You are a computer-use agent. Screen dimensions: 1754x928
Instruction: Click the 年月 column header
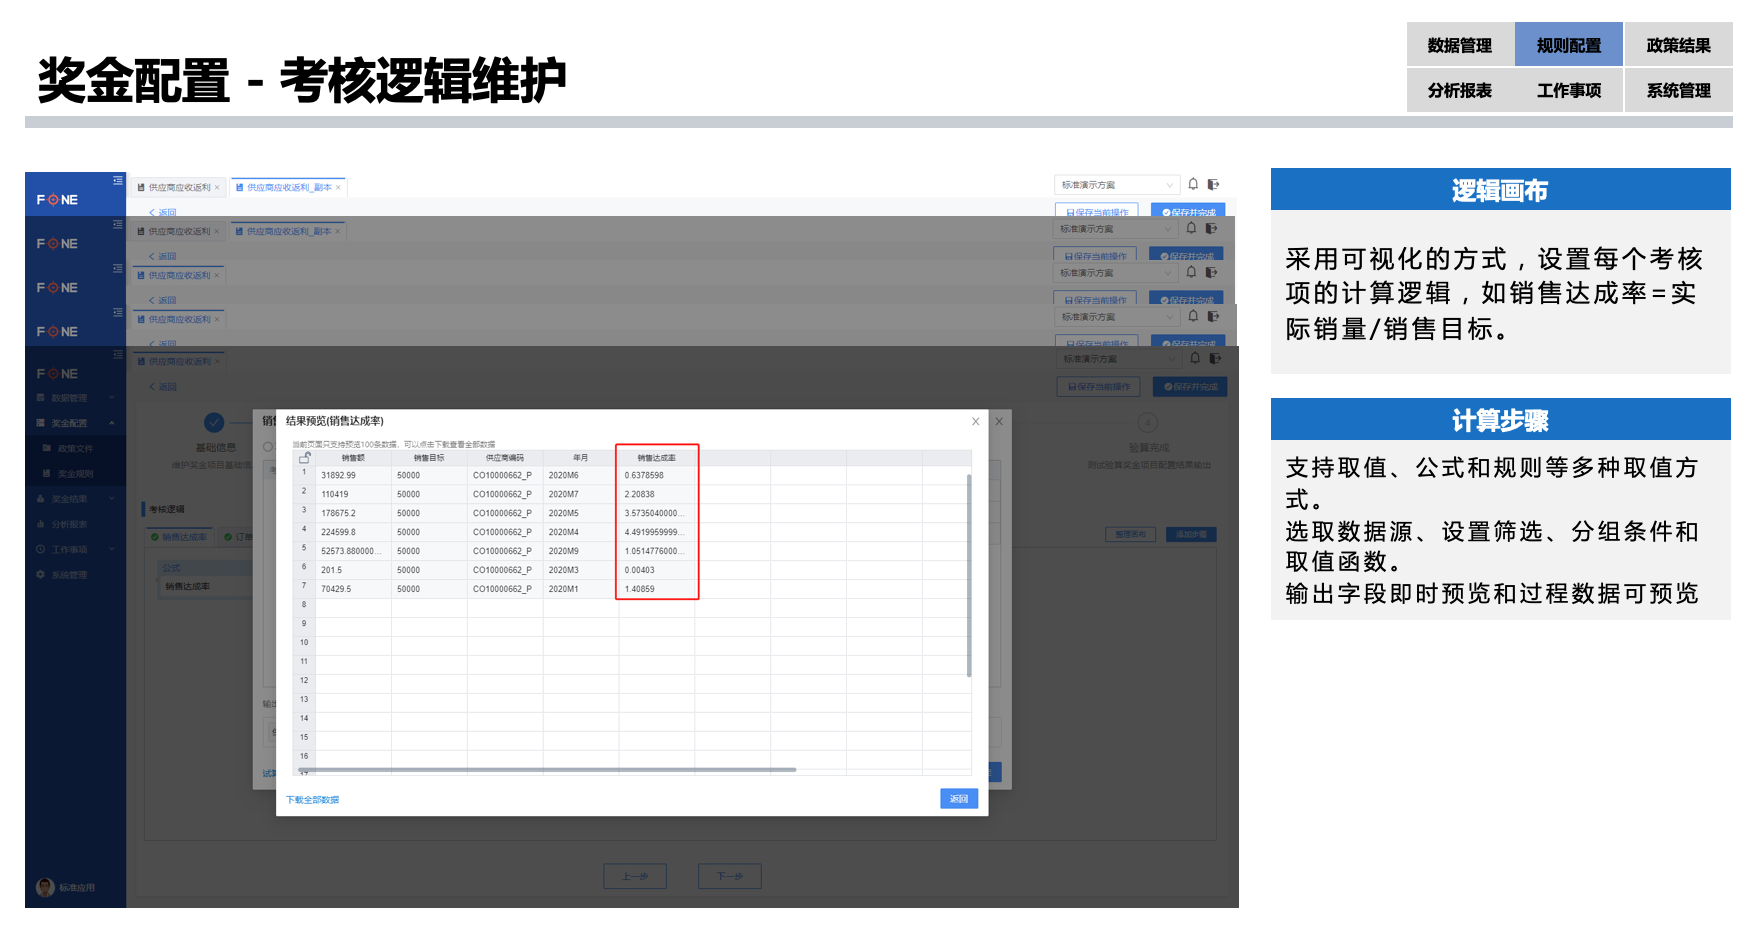point(581,458)
